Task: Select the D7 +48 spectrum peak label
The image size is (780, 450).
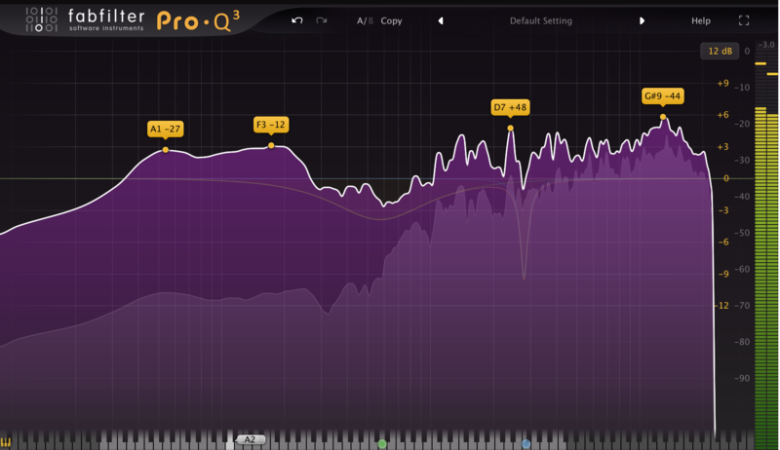Action: coord(510,107)
